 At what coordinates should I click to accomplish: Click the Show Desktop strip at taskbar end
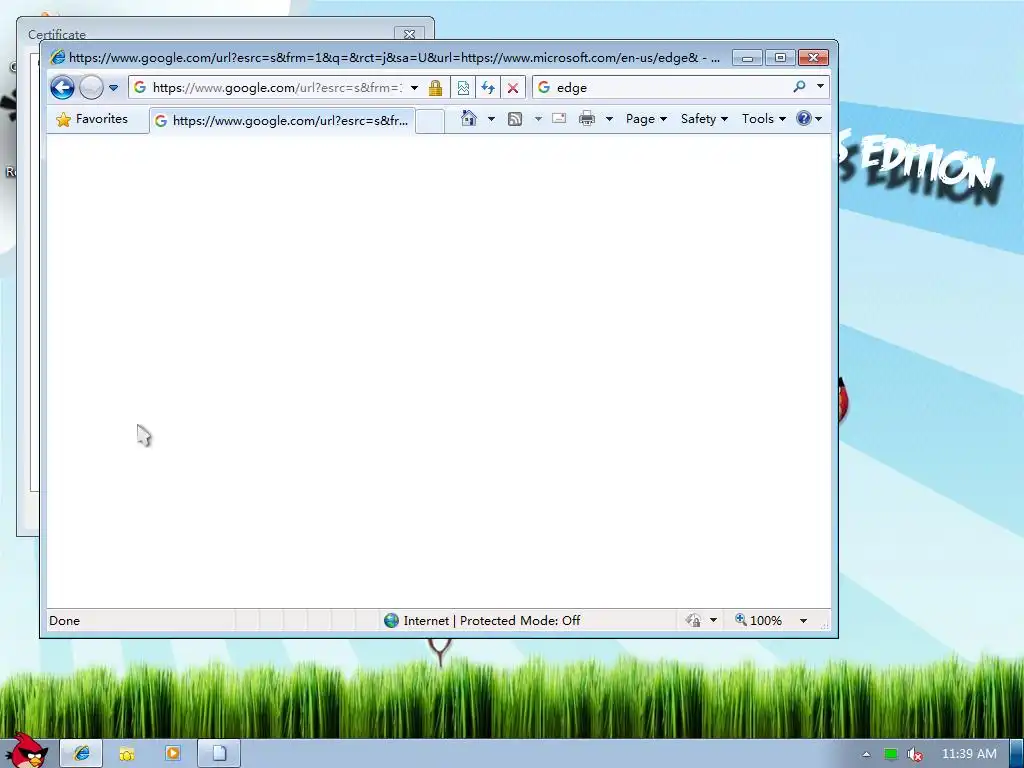pos(1017,754)
